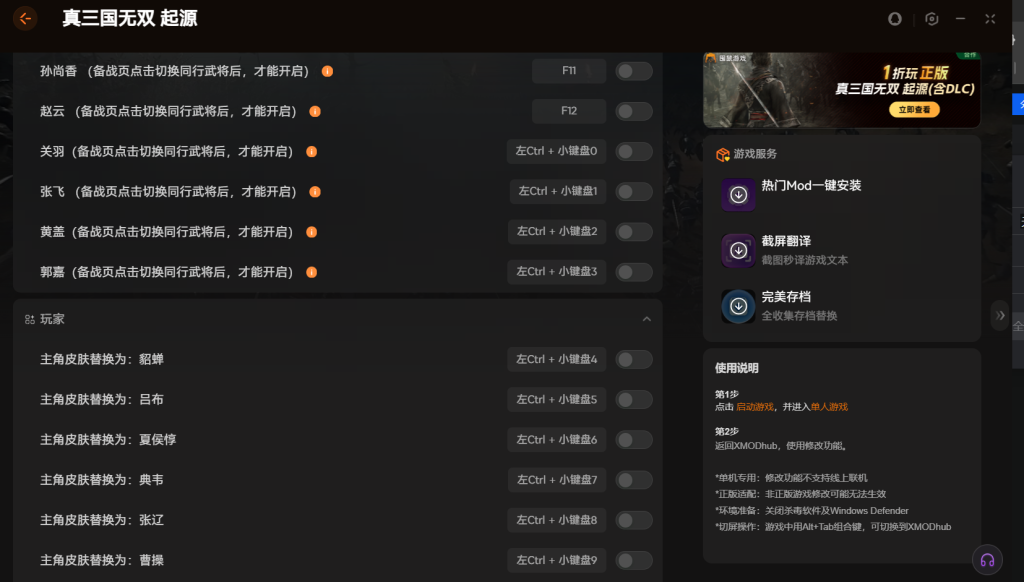This screenshot has height=582, width=1024.
Task: Expand the side panel double-arrow handle
Action: tap(1000, 315)
